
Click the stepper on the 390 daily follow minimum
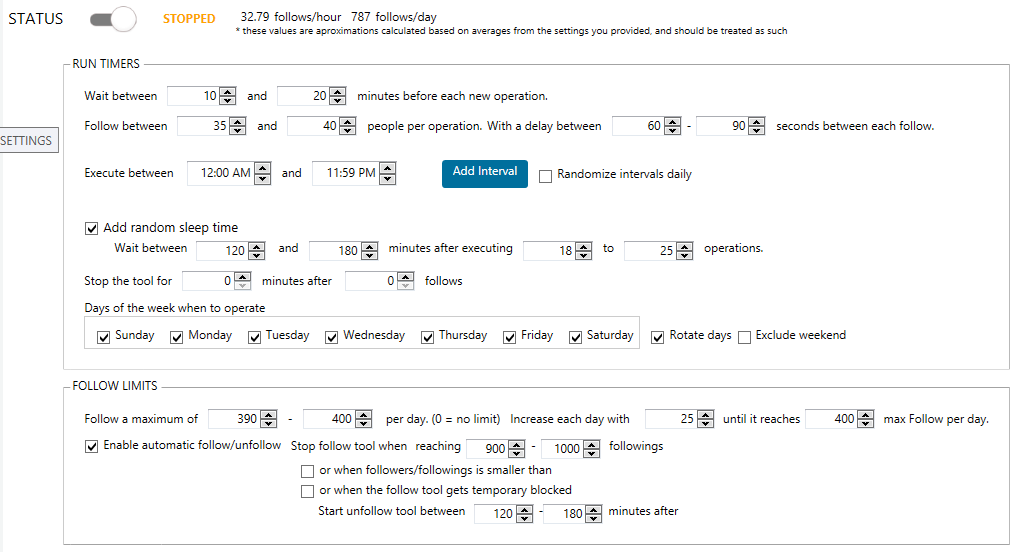pos(268,419)
